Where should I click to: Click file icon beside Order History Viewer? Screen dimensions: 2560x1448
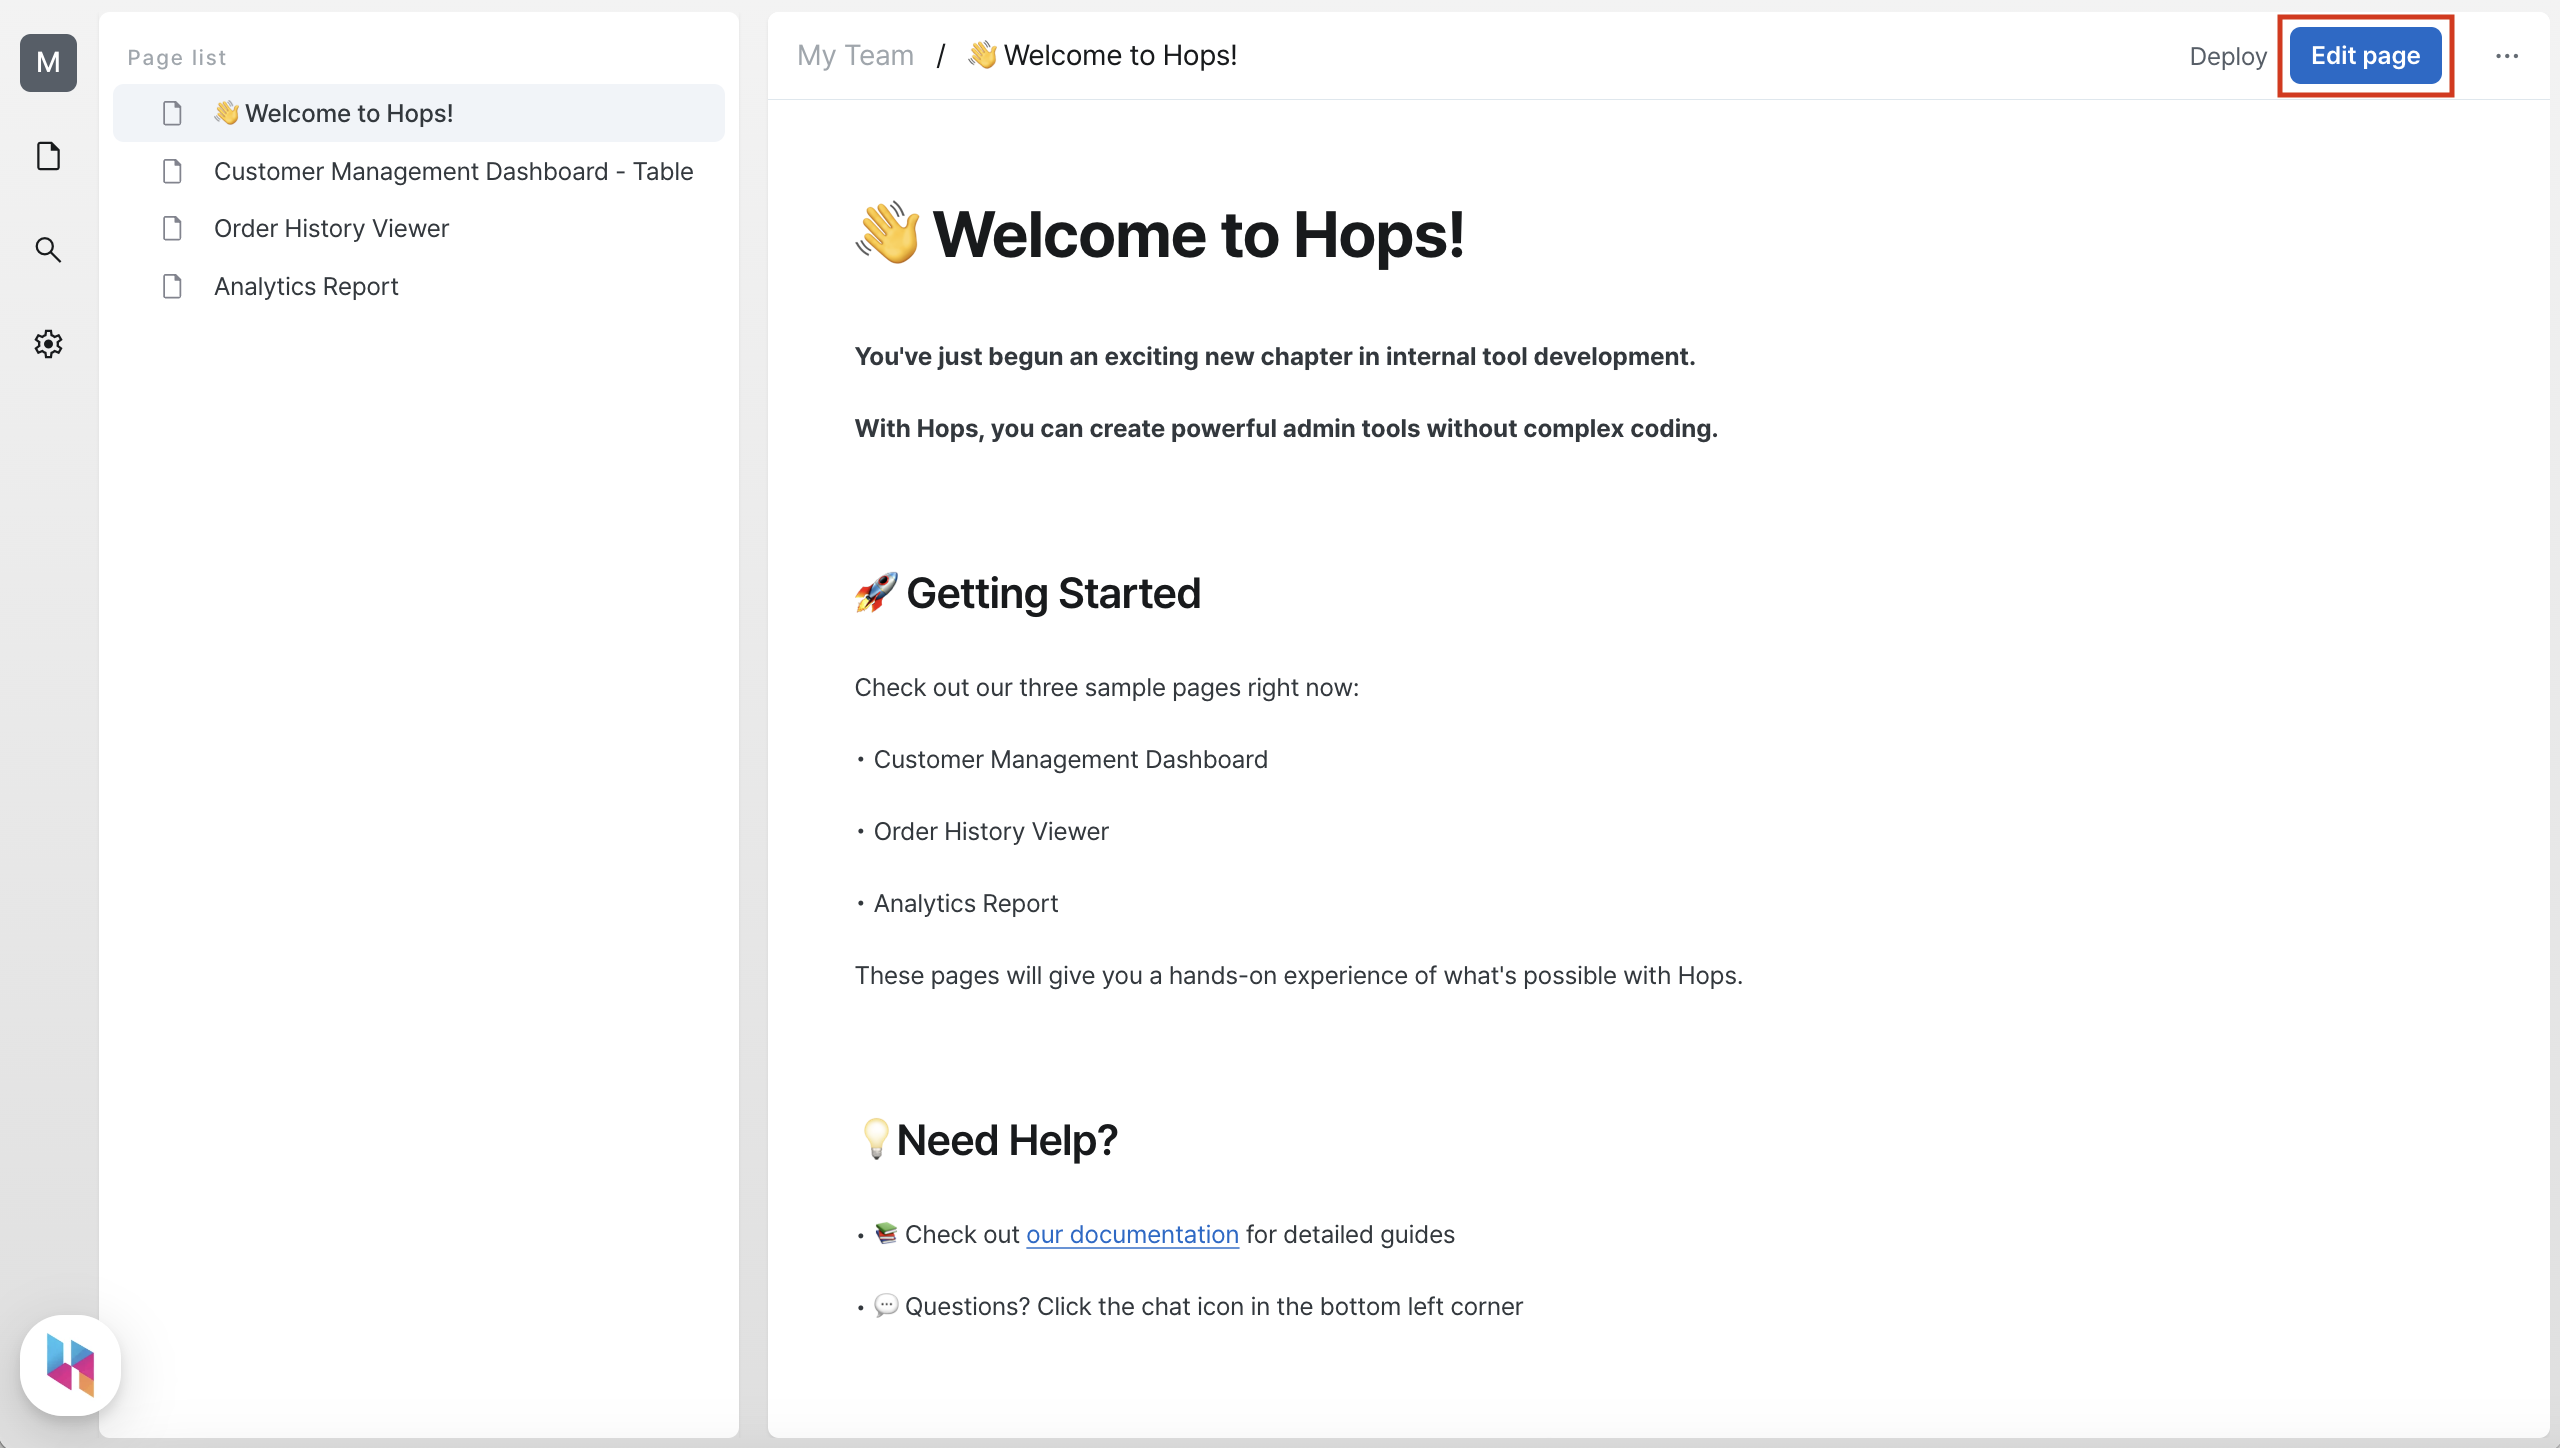pos(172,228)
